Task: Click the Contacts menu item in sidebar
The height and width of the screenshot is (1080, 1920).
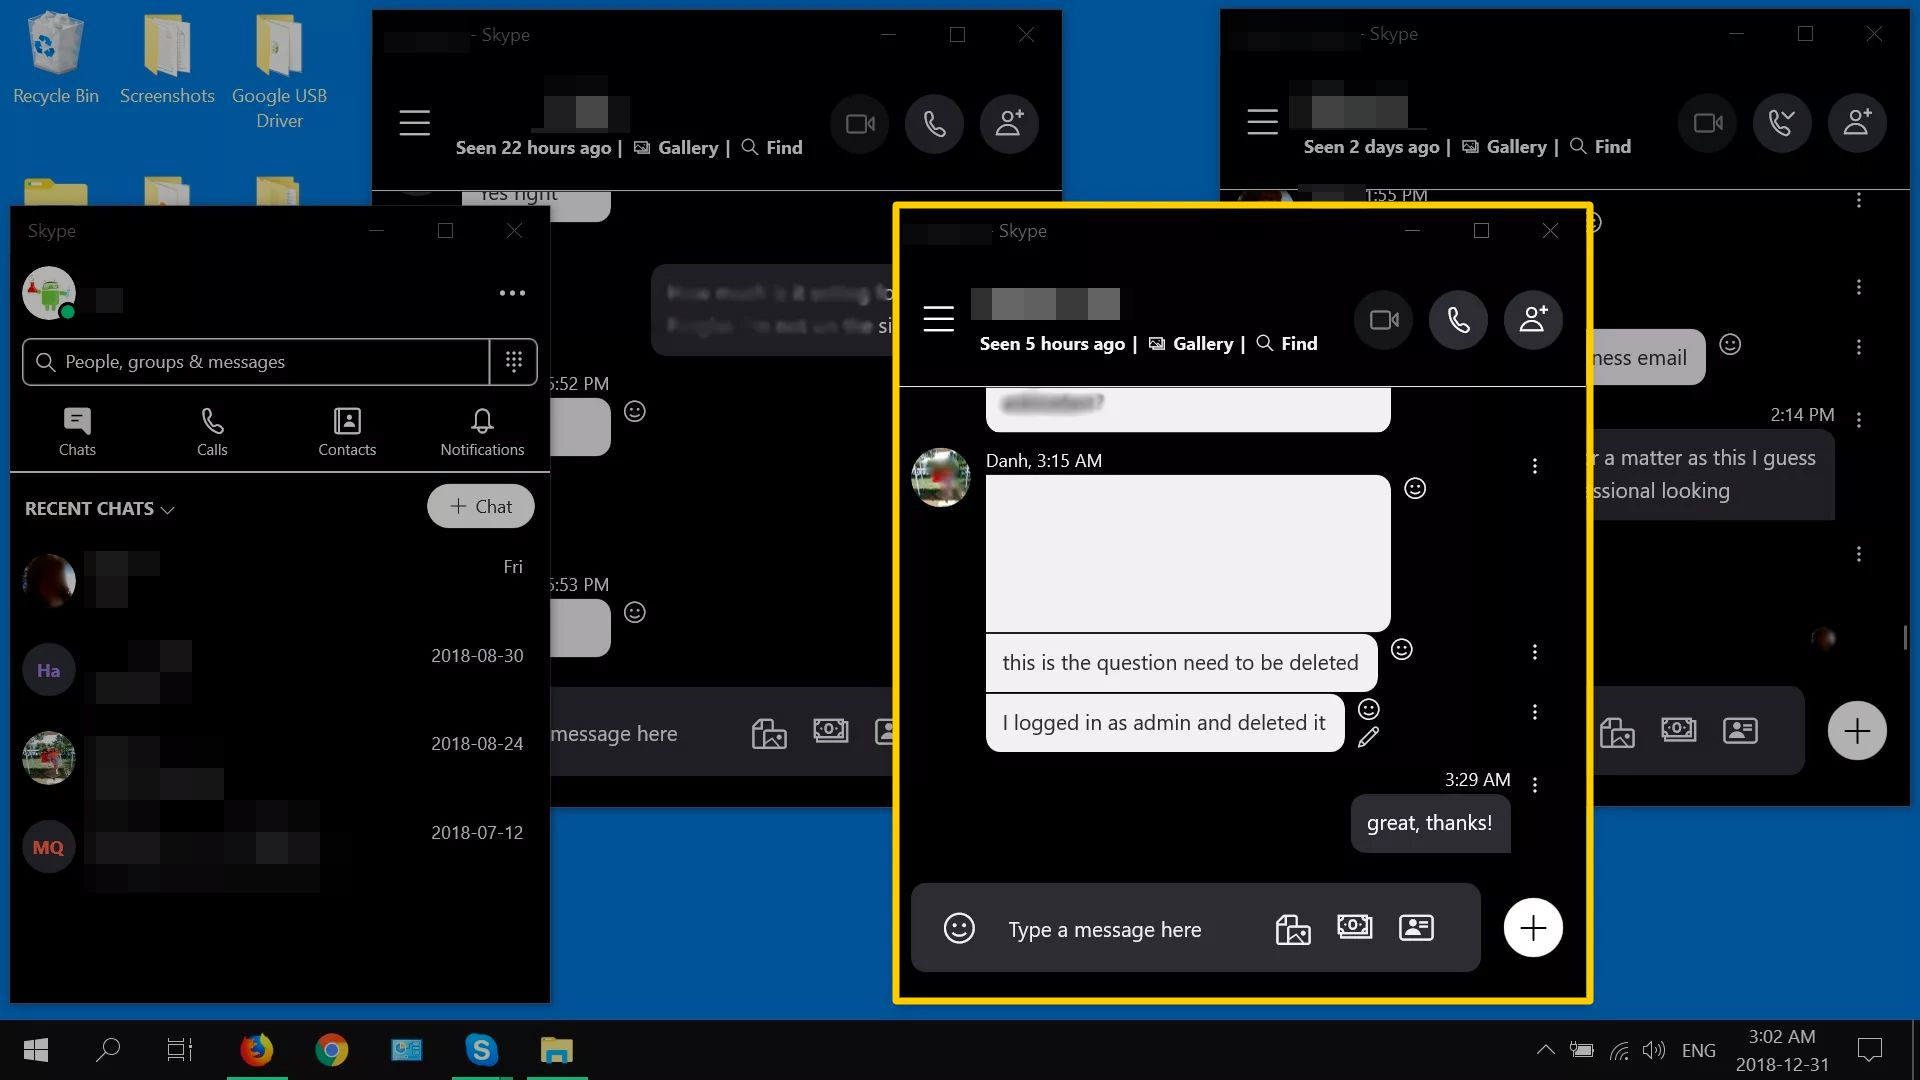Action: [x=347, y=430]
